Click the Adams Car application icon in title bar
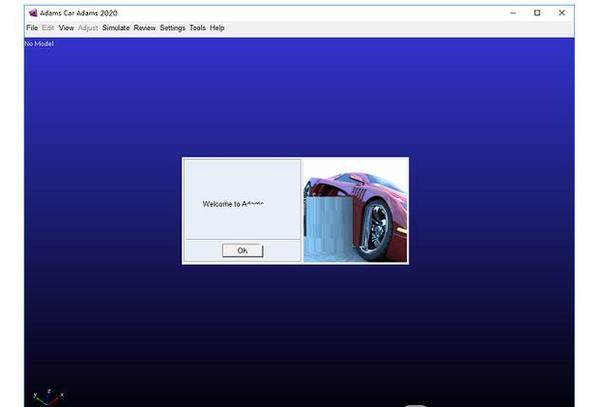 pyautogui.click(x=33, y=13)
